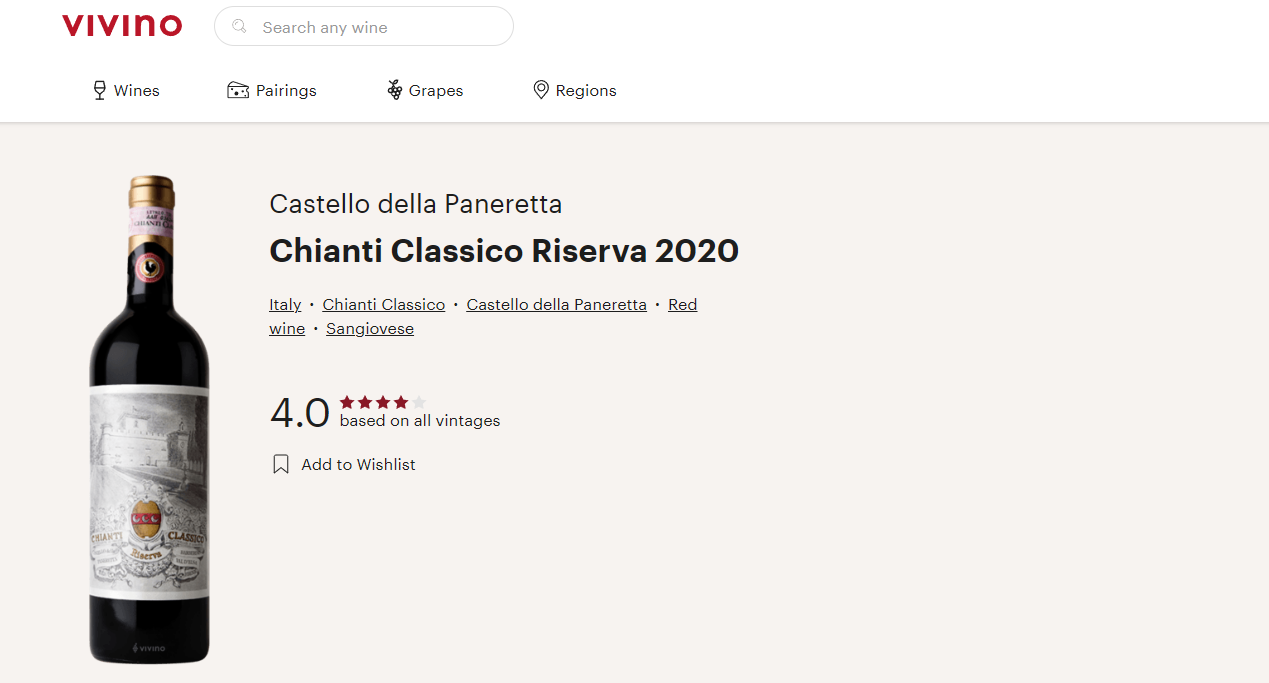Click the search magnifier icon

[x=239, y=27]
